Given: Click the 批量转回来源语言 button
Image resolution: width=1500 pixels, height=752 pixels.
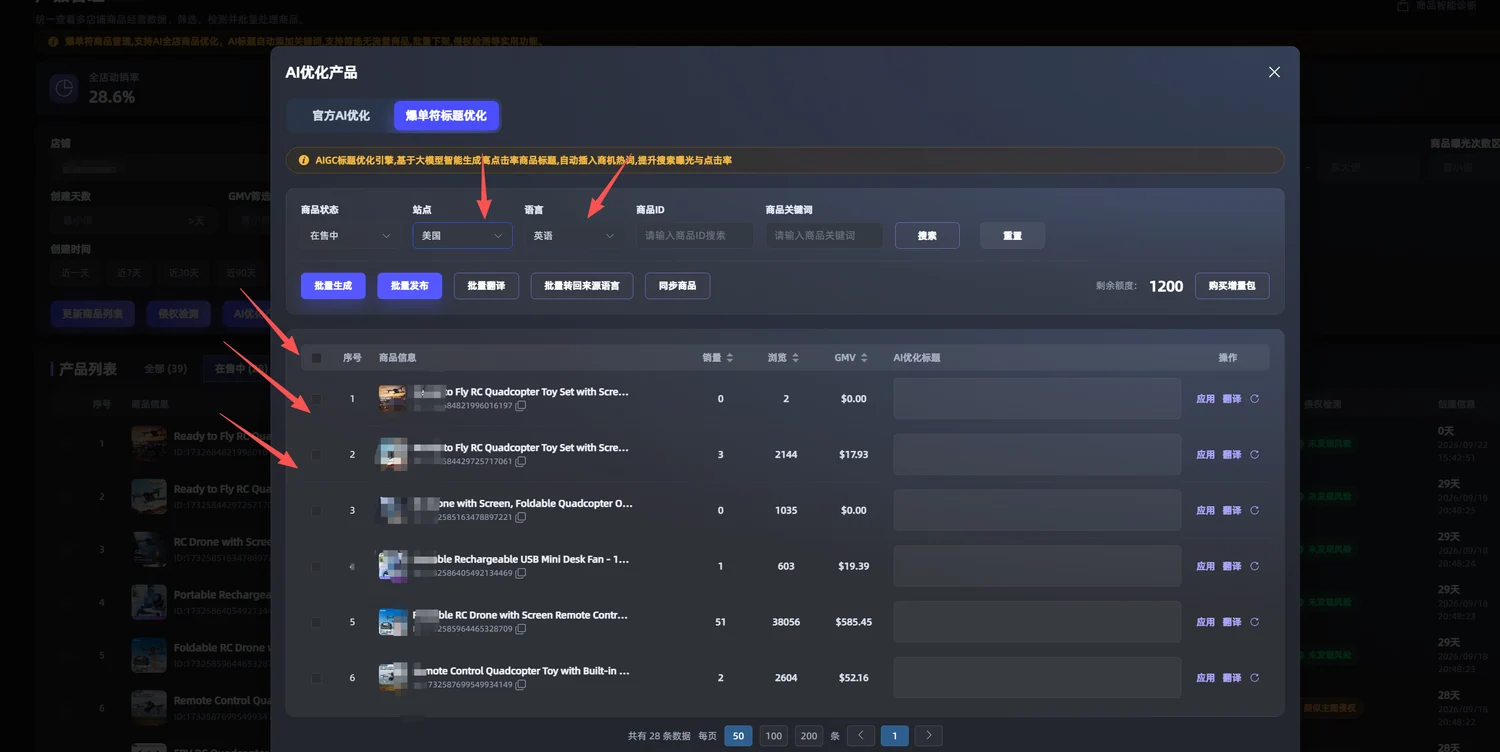Looking at the screenshot, I should [x=582, y=286].
